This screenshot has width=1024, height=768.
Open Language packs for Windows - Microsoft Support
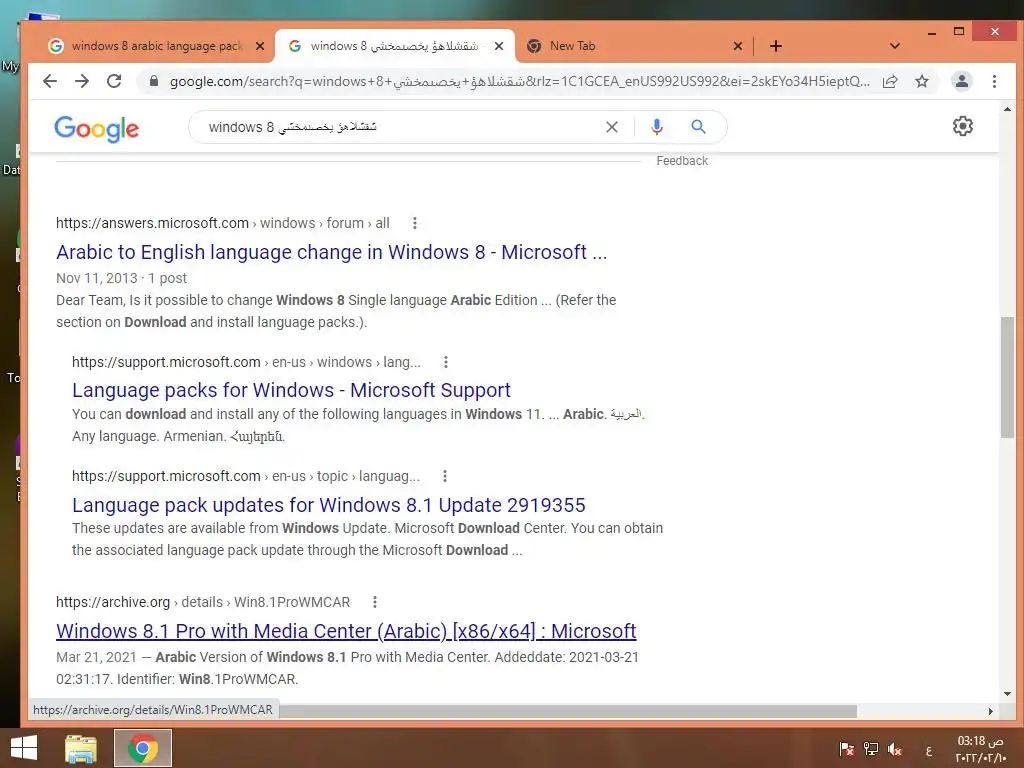point(291,390)
